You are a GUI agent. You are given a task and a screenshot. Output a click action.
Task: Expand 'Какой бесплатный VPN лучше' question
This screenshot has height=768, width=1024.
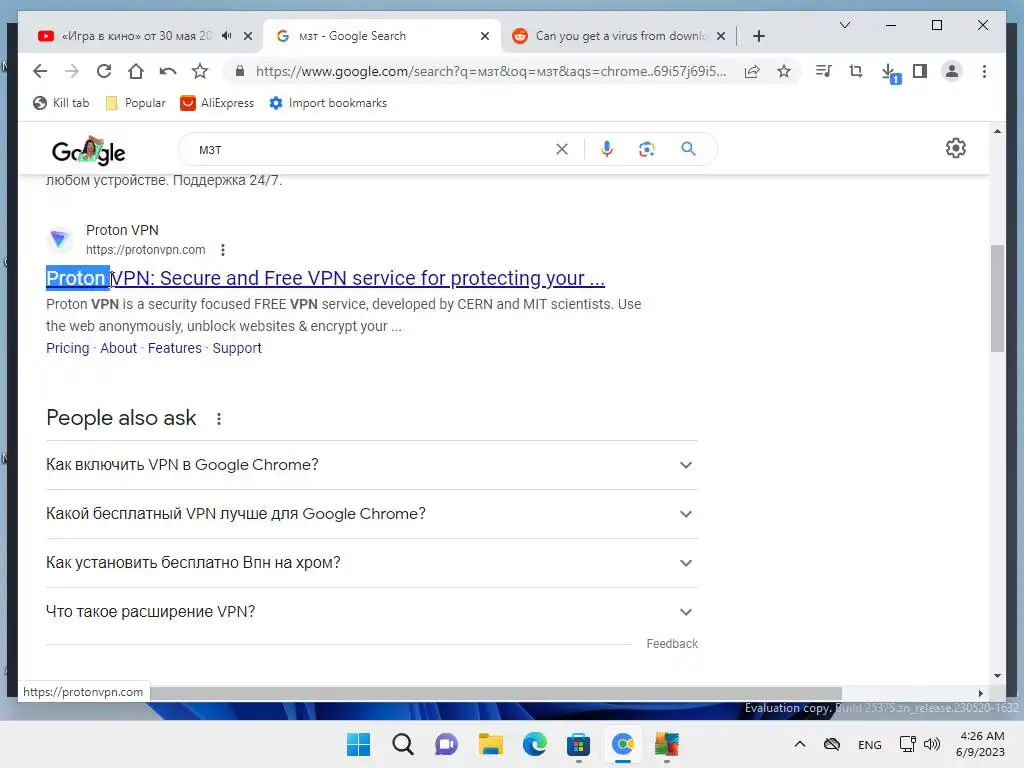(x=372, y=514)
